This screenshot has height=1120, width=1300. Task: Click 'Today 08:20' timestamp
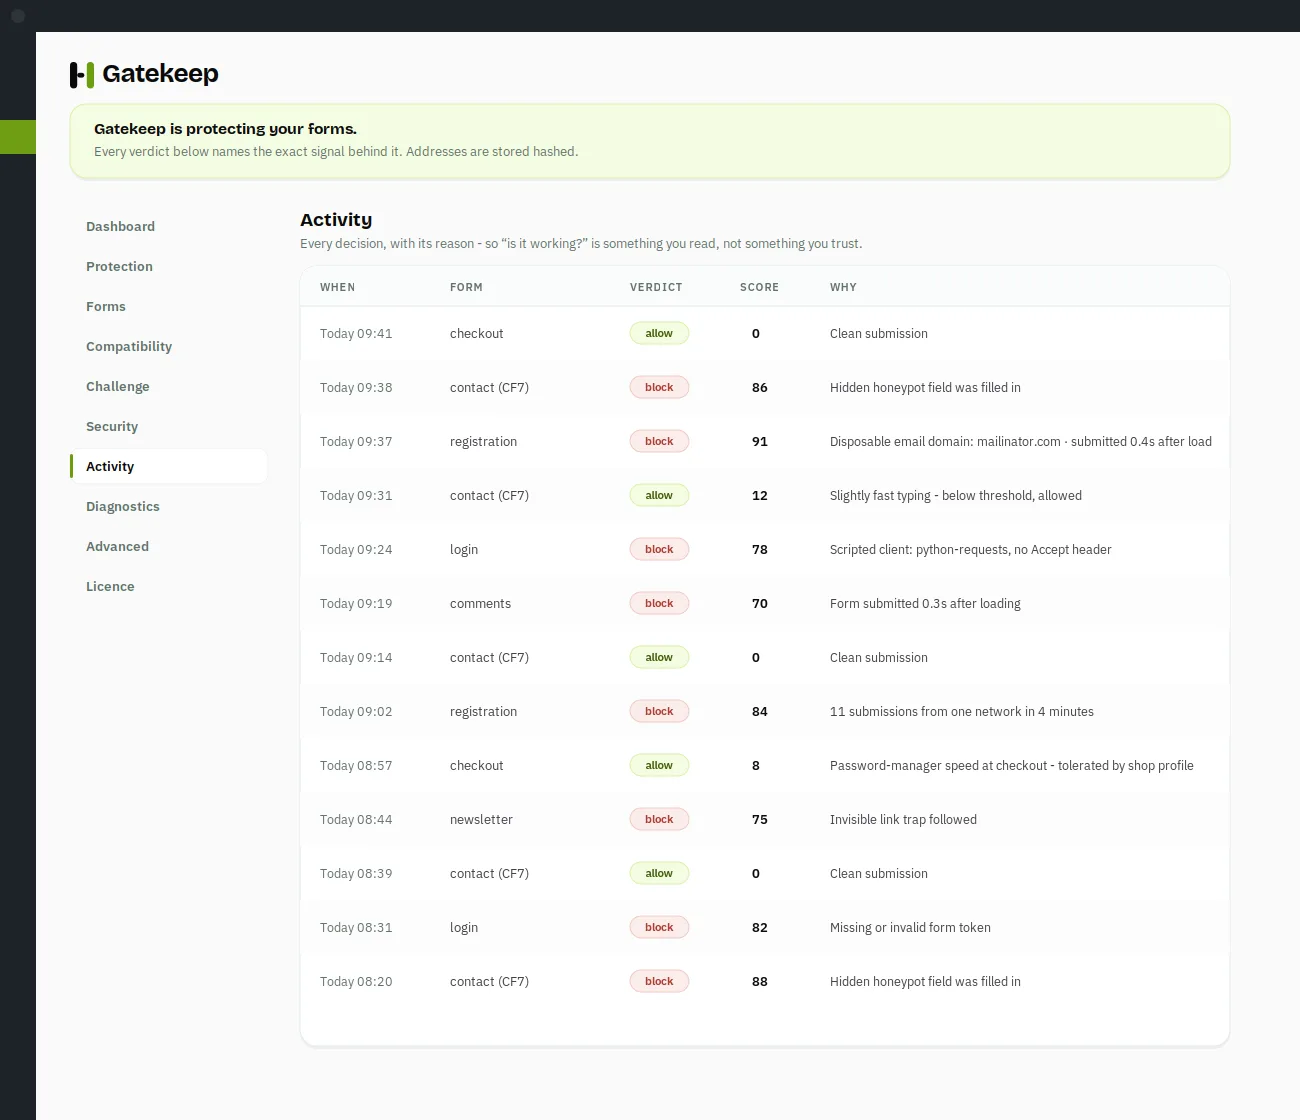(356, 982)
